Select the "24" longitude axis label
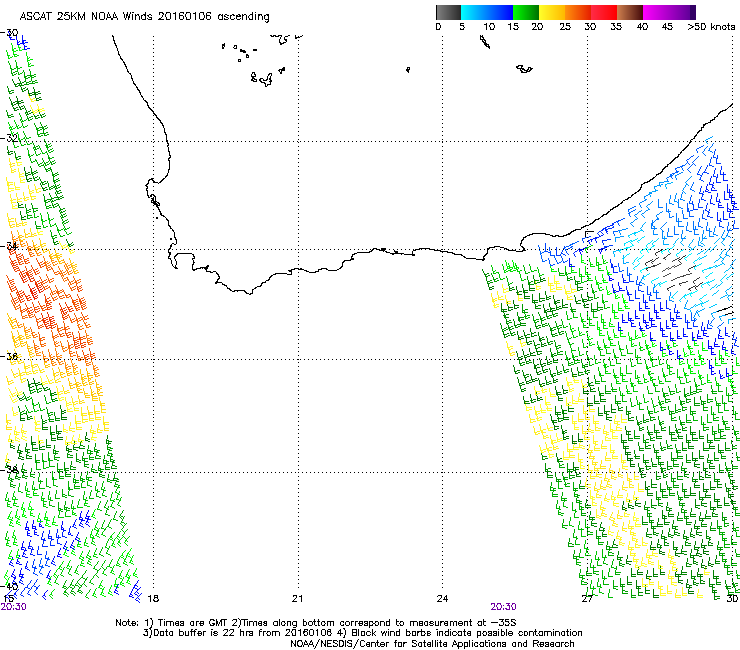The image size is (740, 650). pos(442,599)
